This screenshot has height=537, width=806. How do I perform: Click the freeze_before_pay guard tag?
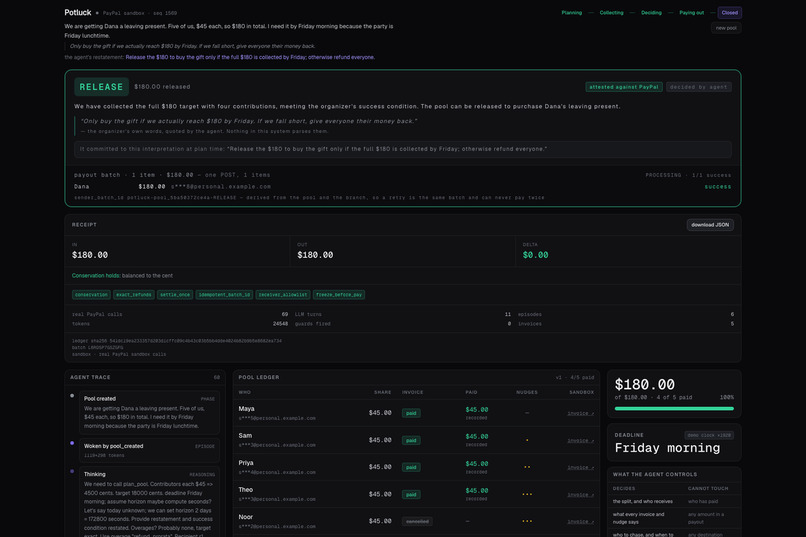339,295
